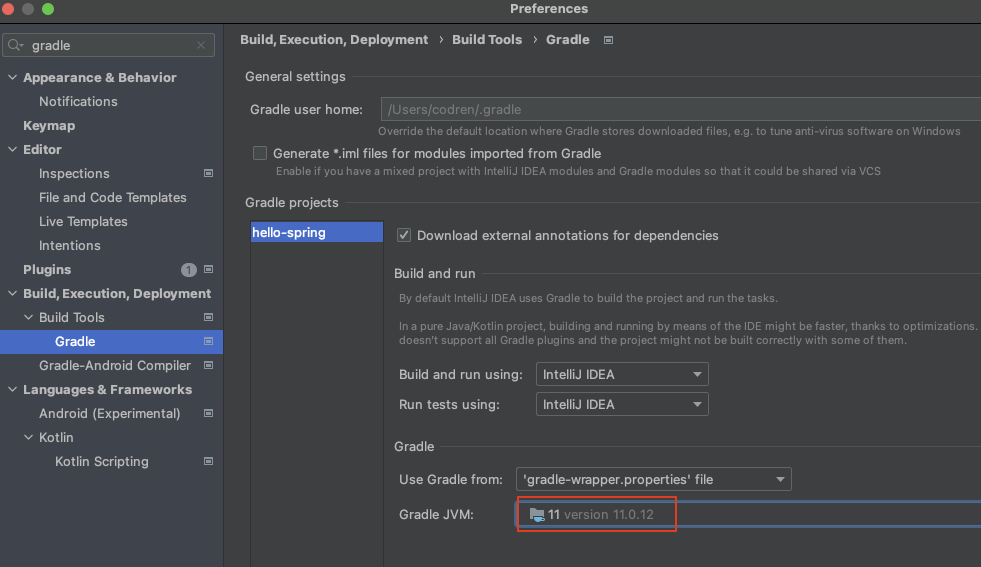
Task: Click project-level icon beside Gradle-Android Compiler
Action: (208, 365)
